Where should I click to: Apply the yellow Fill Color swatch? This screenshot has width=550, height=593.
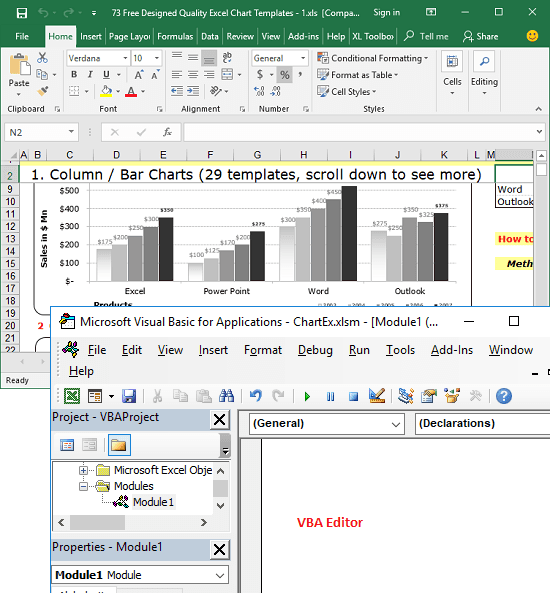coord(106,91)
